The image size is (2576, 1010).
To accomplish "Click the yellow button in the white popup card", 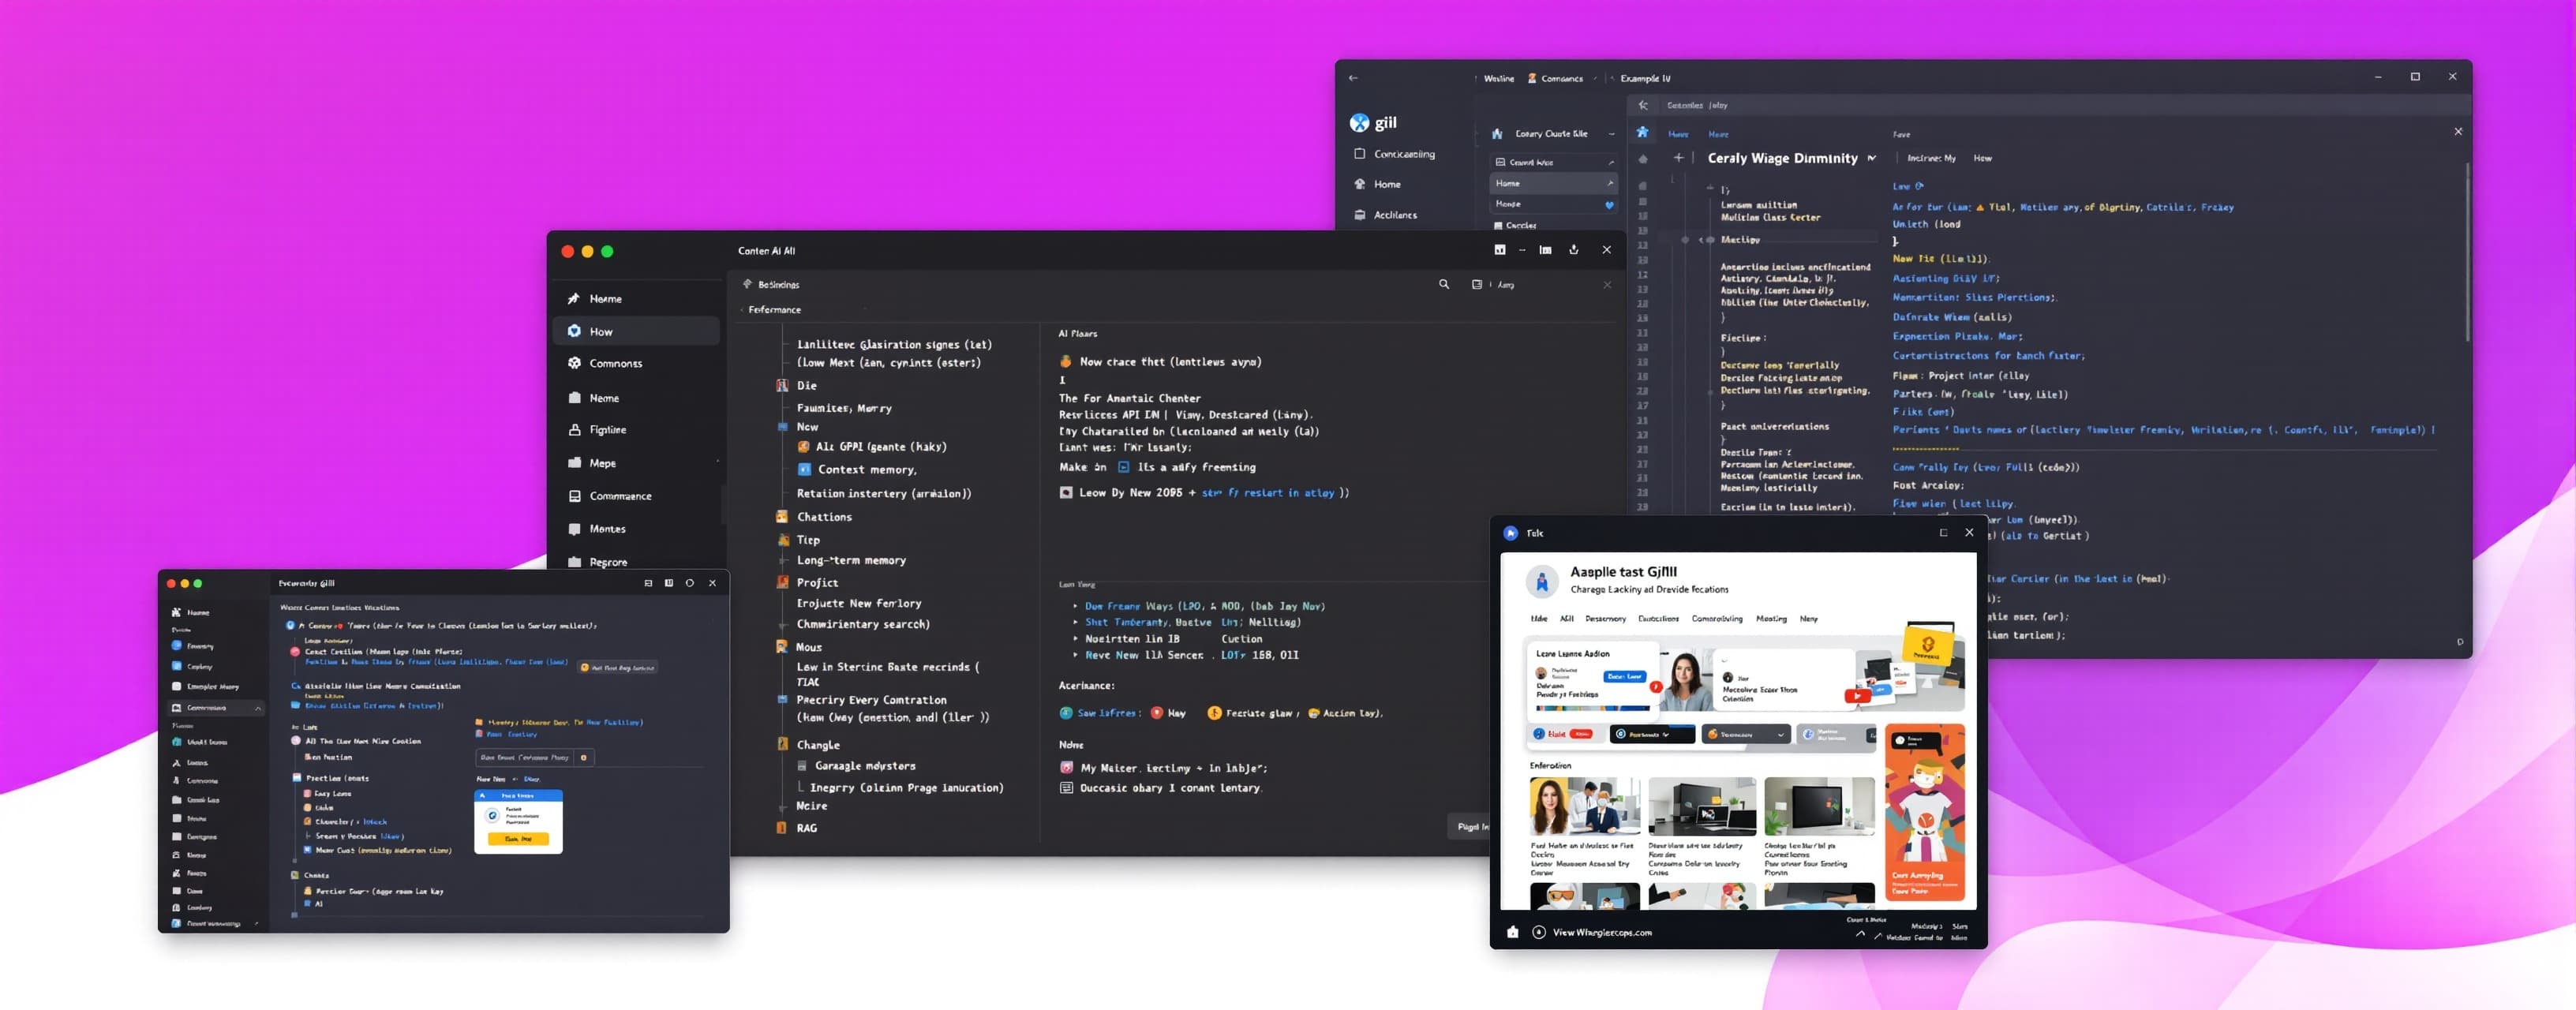I will pyautogui.click(x=518, y=838).
